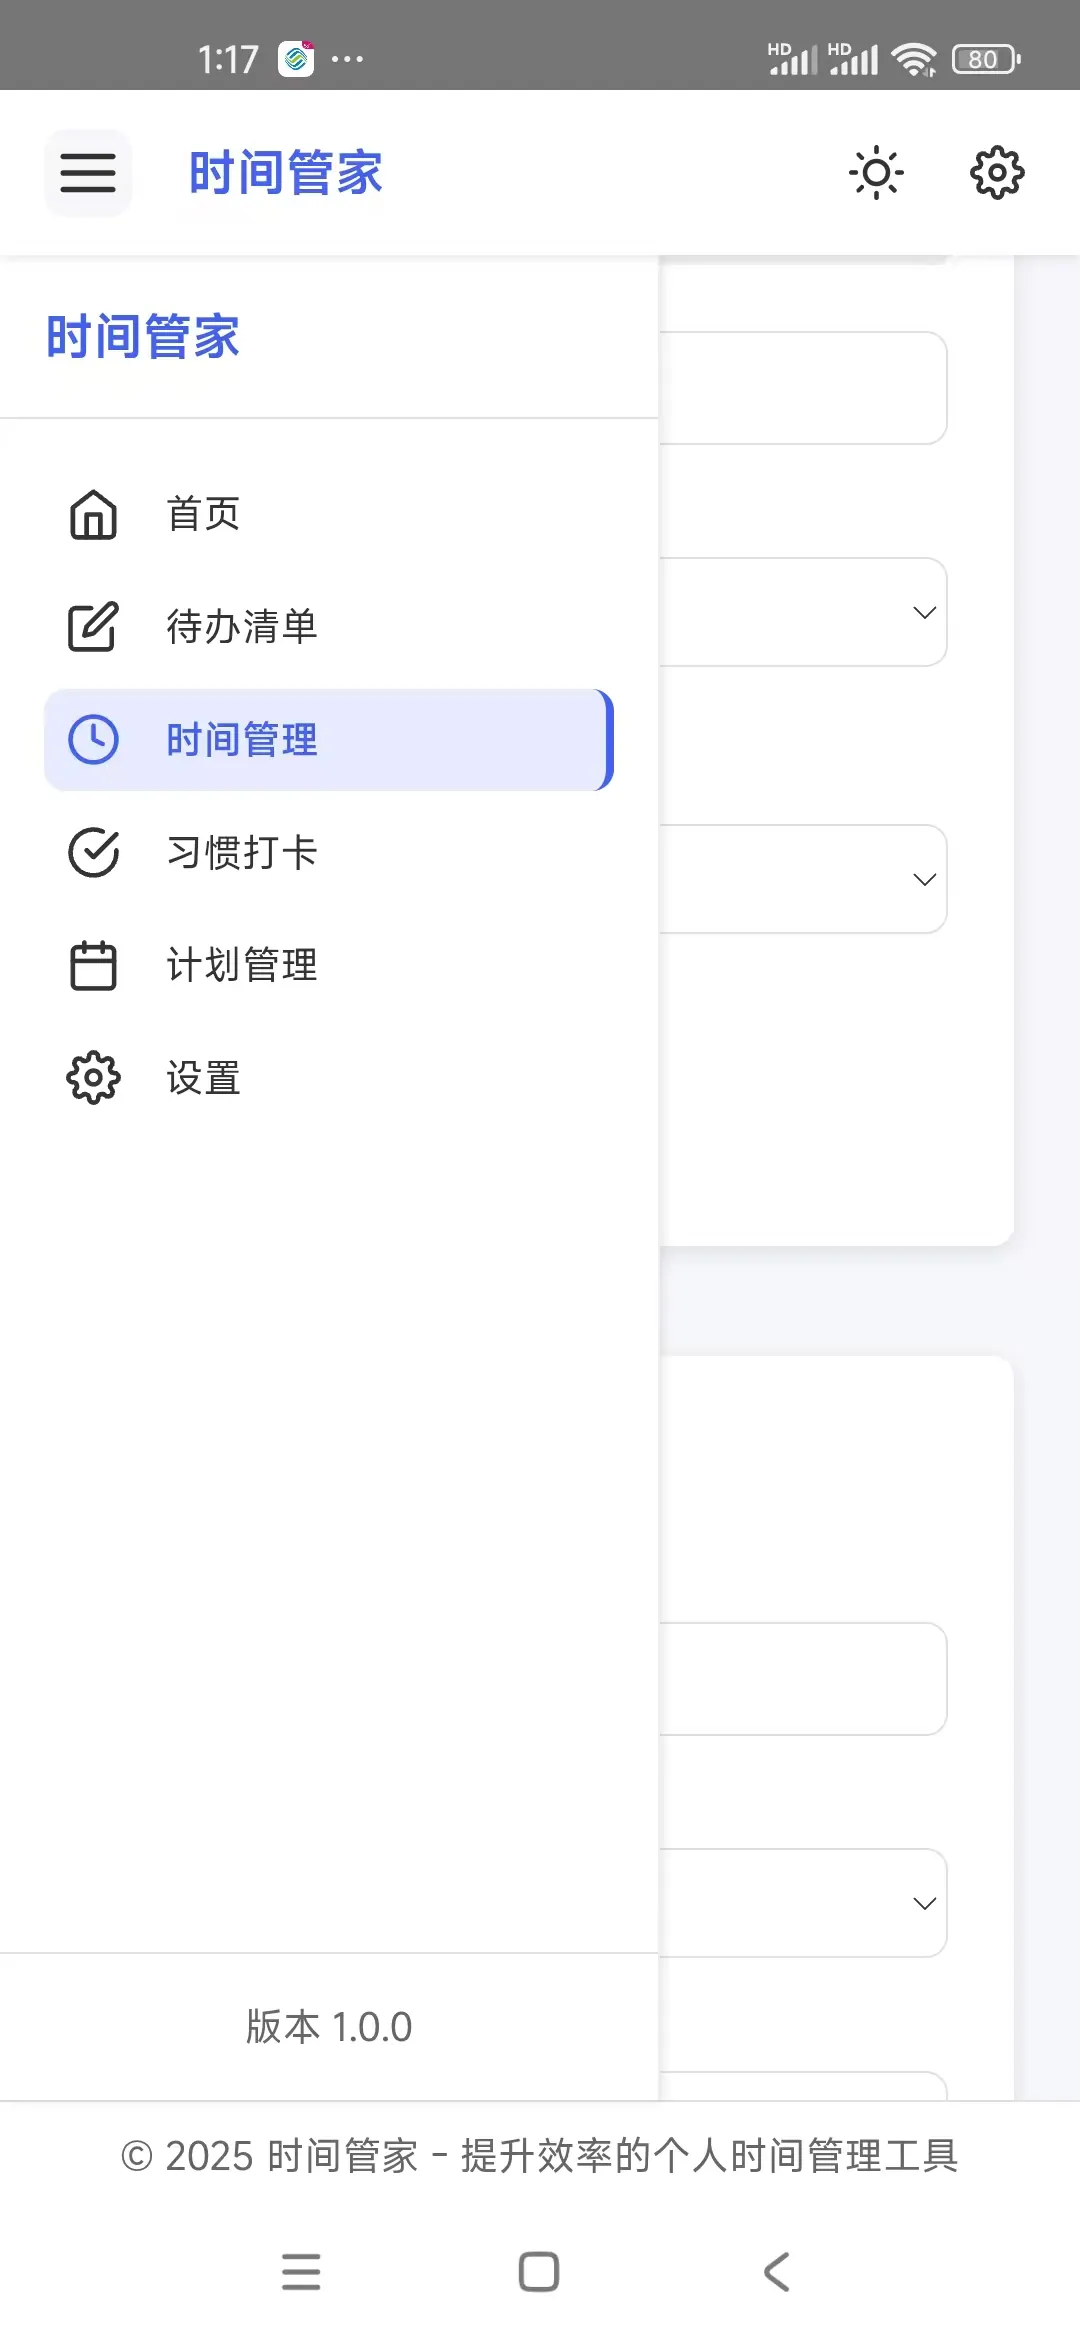
Task: Focus the top input field behind the drawer
Action: pos(803,388)
